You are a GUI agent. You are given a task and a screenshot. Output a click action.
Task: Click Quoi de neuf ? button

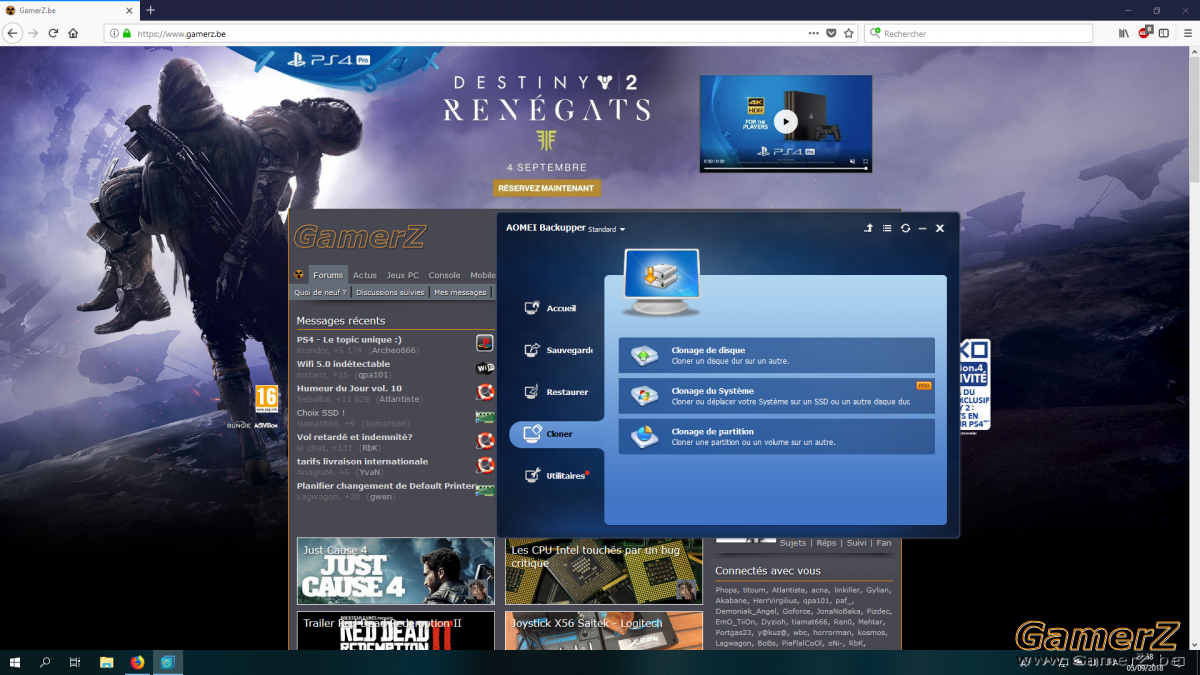pyautogui.click(x=320, y=292)
